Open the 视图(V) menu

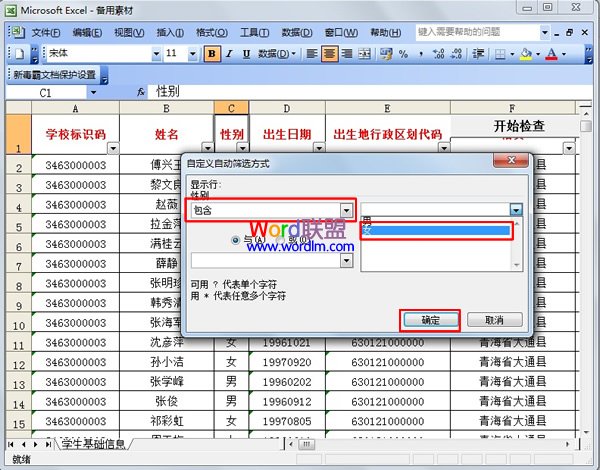pos(129,33)
